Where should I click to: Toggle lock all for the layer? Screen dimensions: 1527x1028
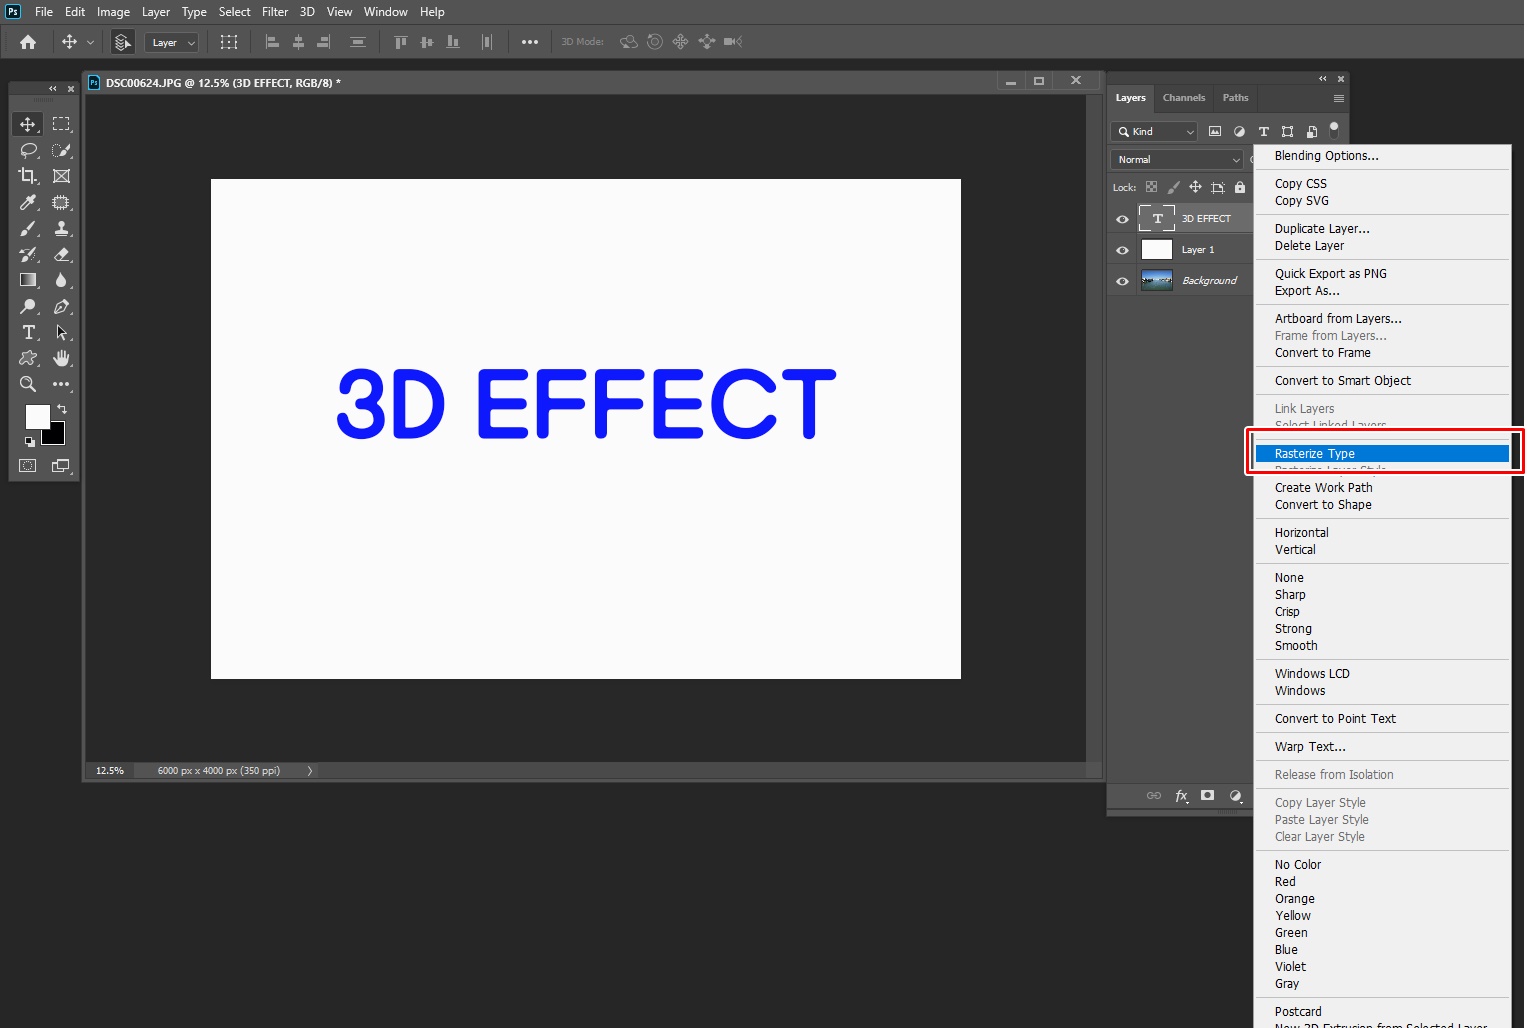pos(1240,187)
